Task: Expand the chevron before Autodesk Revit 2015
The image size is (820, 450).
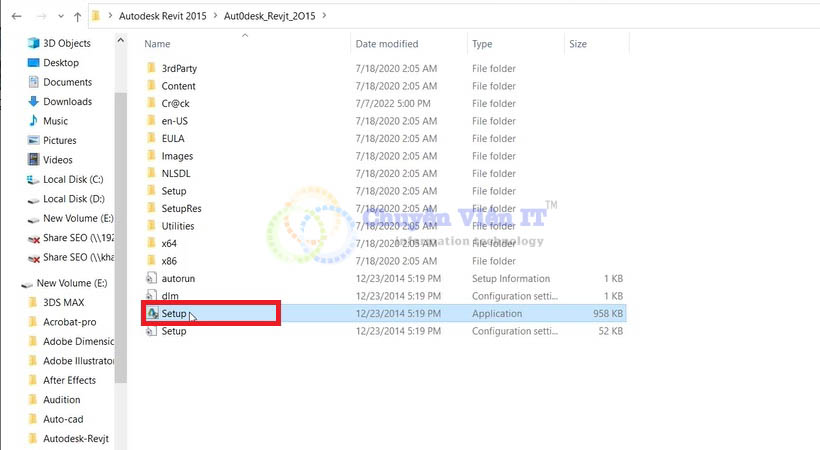Action: point(110,16)
